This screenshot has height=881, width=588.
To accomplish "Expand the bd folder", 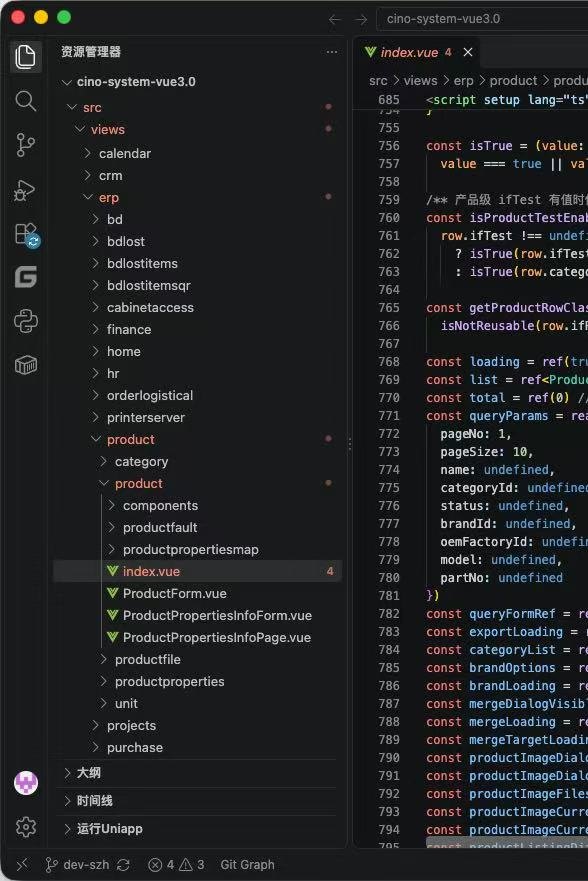I will (198, 219).
